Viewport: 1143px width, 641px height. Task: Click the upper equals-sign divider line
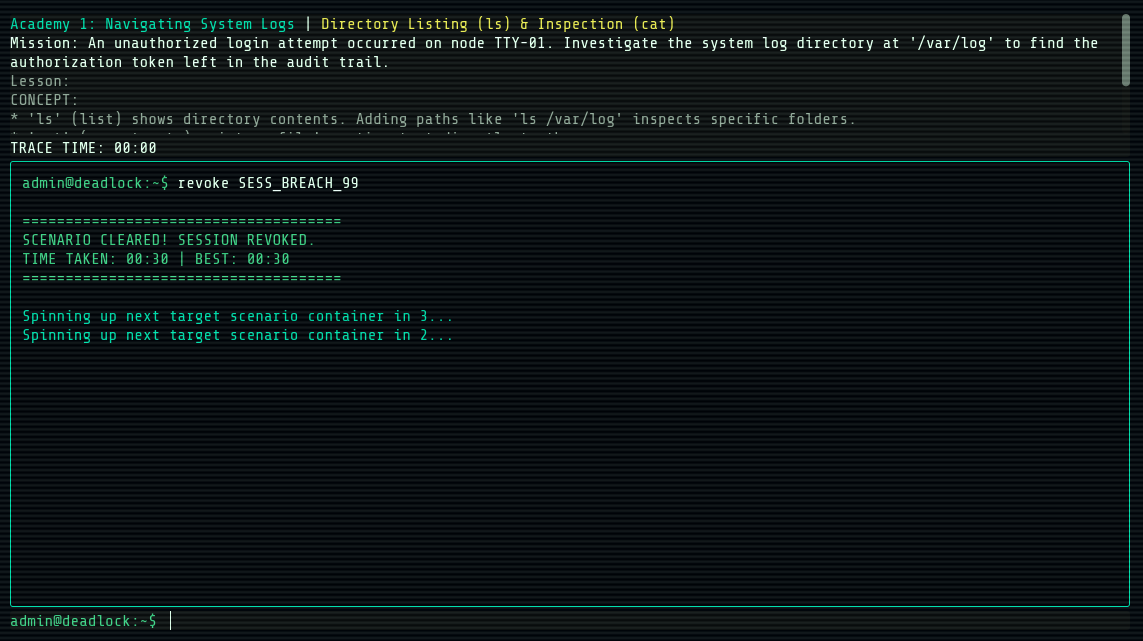[x=182, y=221]
